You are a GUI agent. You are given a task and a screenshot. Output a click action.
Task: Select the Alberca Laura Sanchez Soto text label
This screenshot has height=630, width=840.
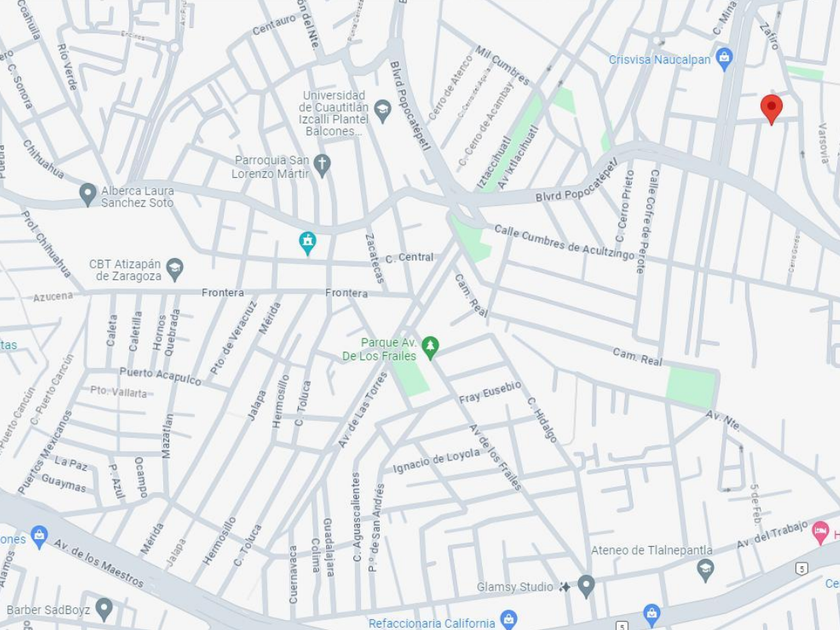pyautogui.click(x=137, y=197)
